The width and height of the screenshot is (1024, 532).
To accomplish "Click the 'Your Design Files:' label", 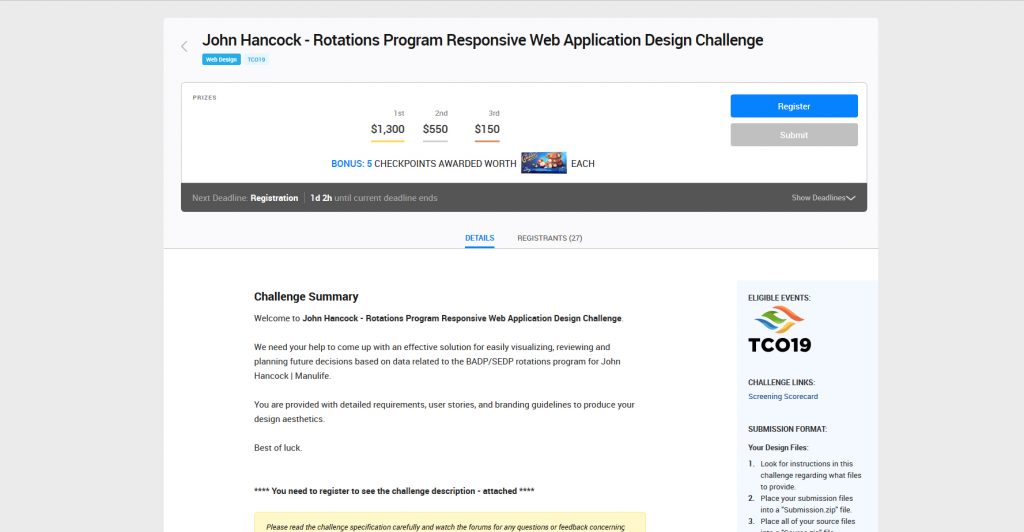I will 778,448.
